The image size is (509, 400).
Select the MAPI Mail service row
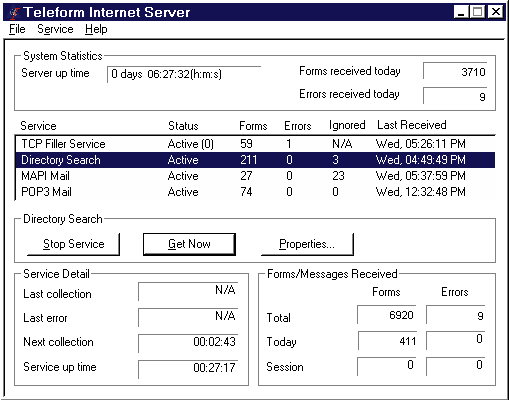(255, 176)
